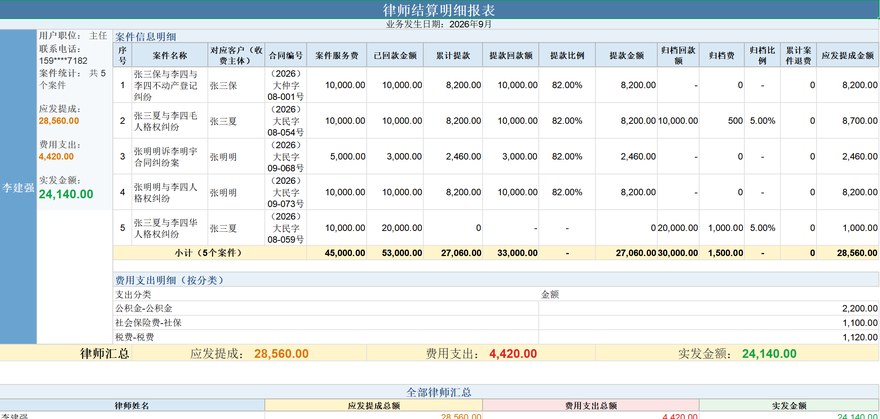This screenshot has width=880, height=419.
Task: Click the 应发提成总额 header at bottom
Action: pyautogui.click(x=374, y=405)
